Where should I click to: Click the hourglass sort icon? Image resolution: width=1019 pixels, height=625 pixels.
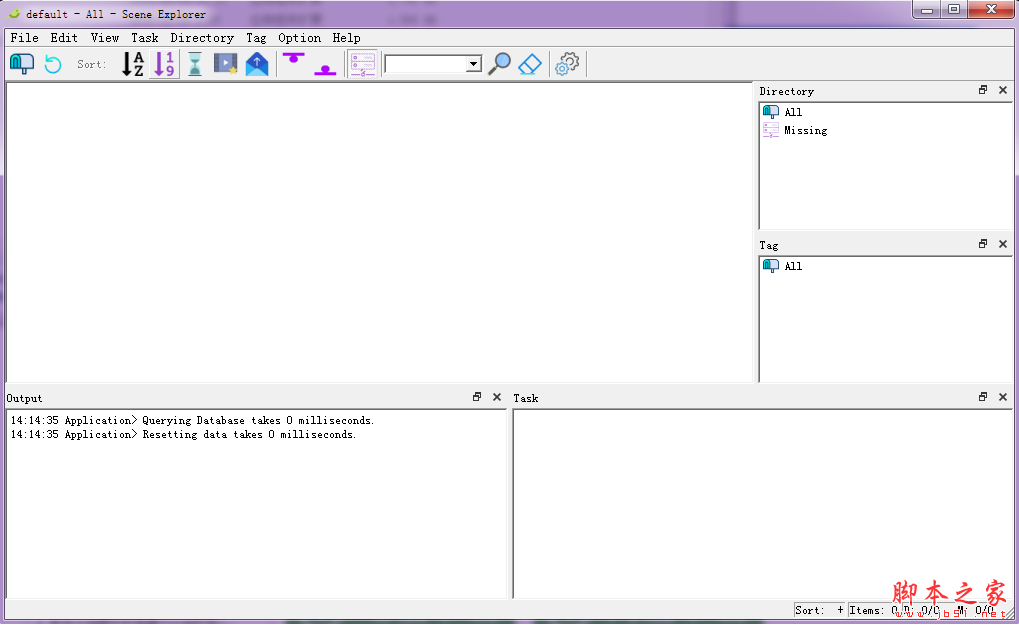pos(195,64)
